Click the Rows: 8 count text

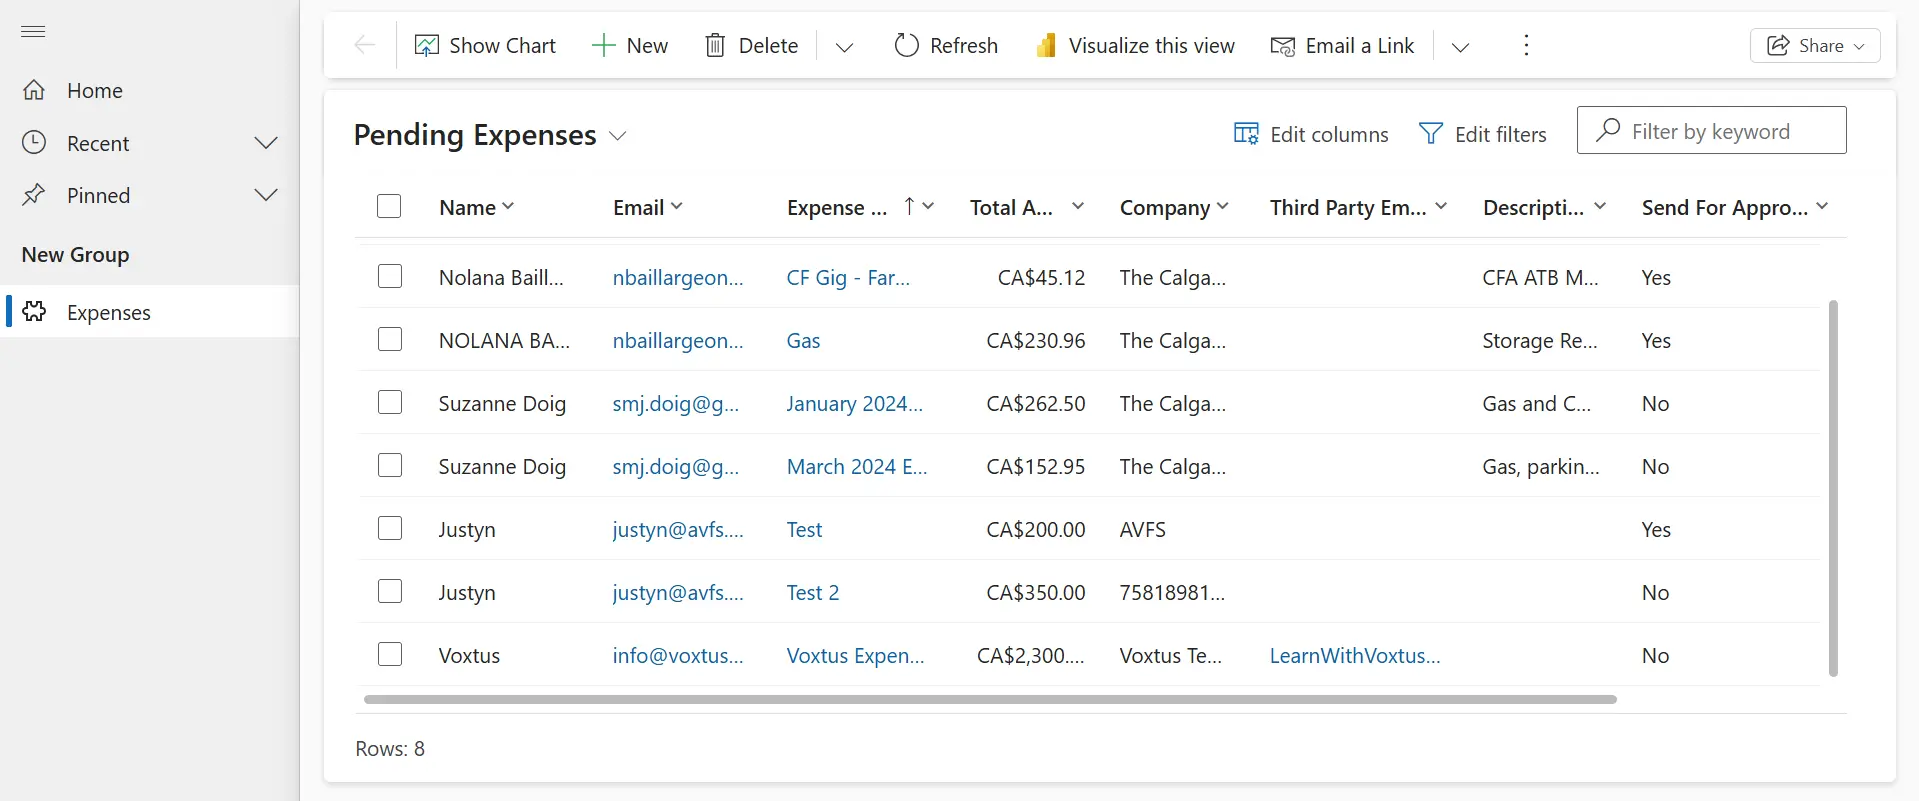tap(390, 749)
